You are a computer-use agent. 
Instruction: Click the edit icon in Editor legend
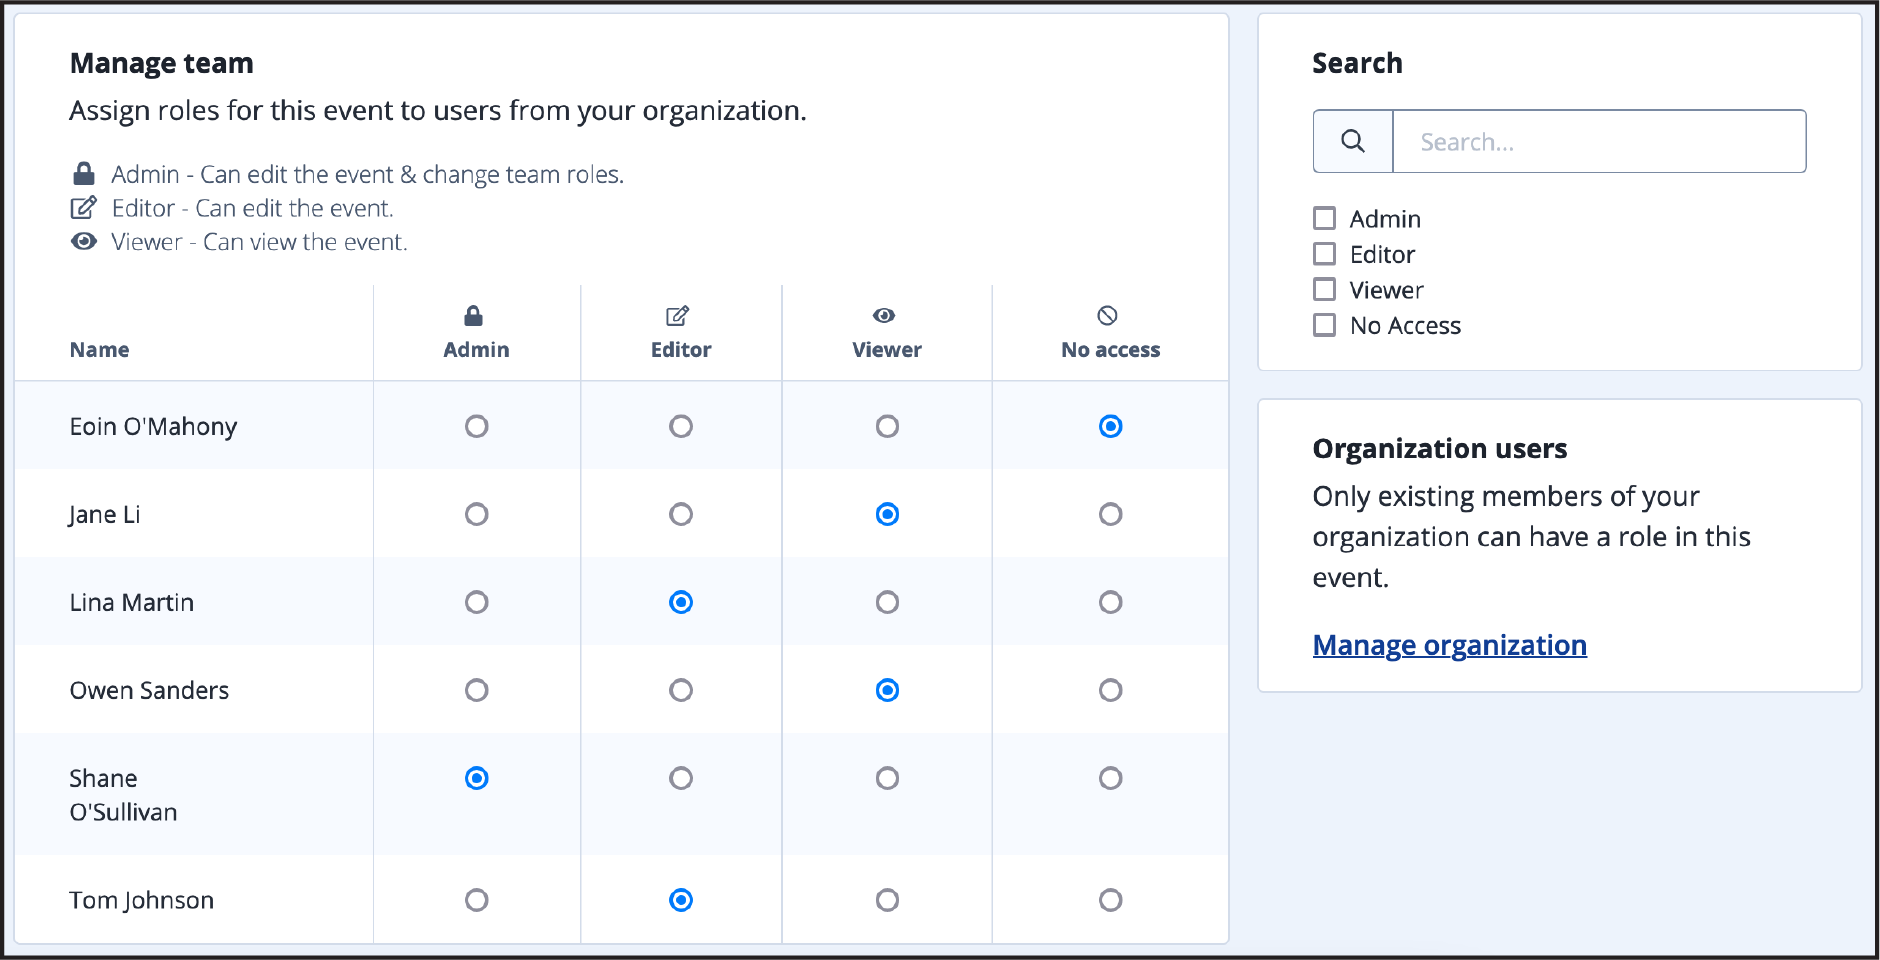pos(84,208)
